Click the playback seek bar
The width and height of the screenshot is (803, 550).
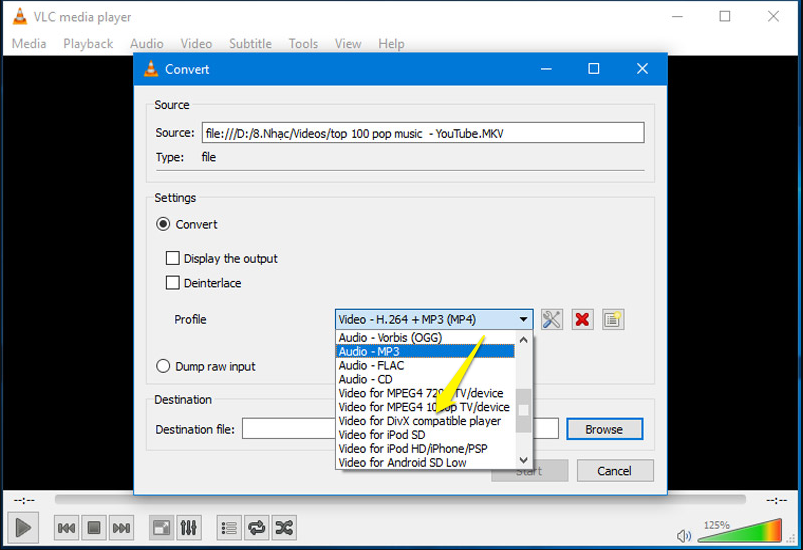pyautogui.click(x=400, y=499)
